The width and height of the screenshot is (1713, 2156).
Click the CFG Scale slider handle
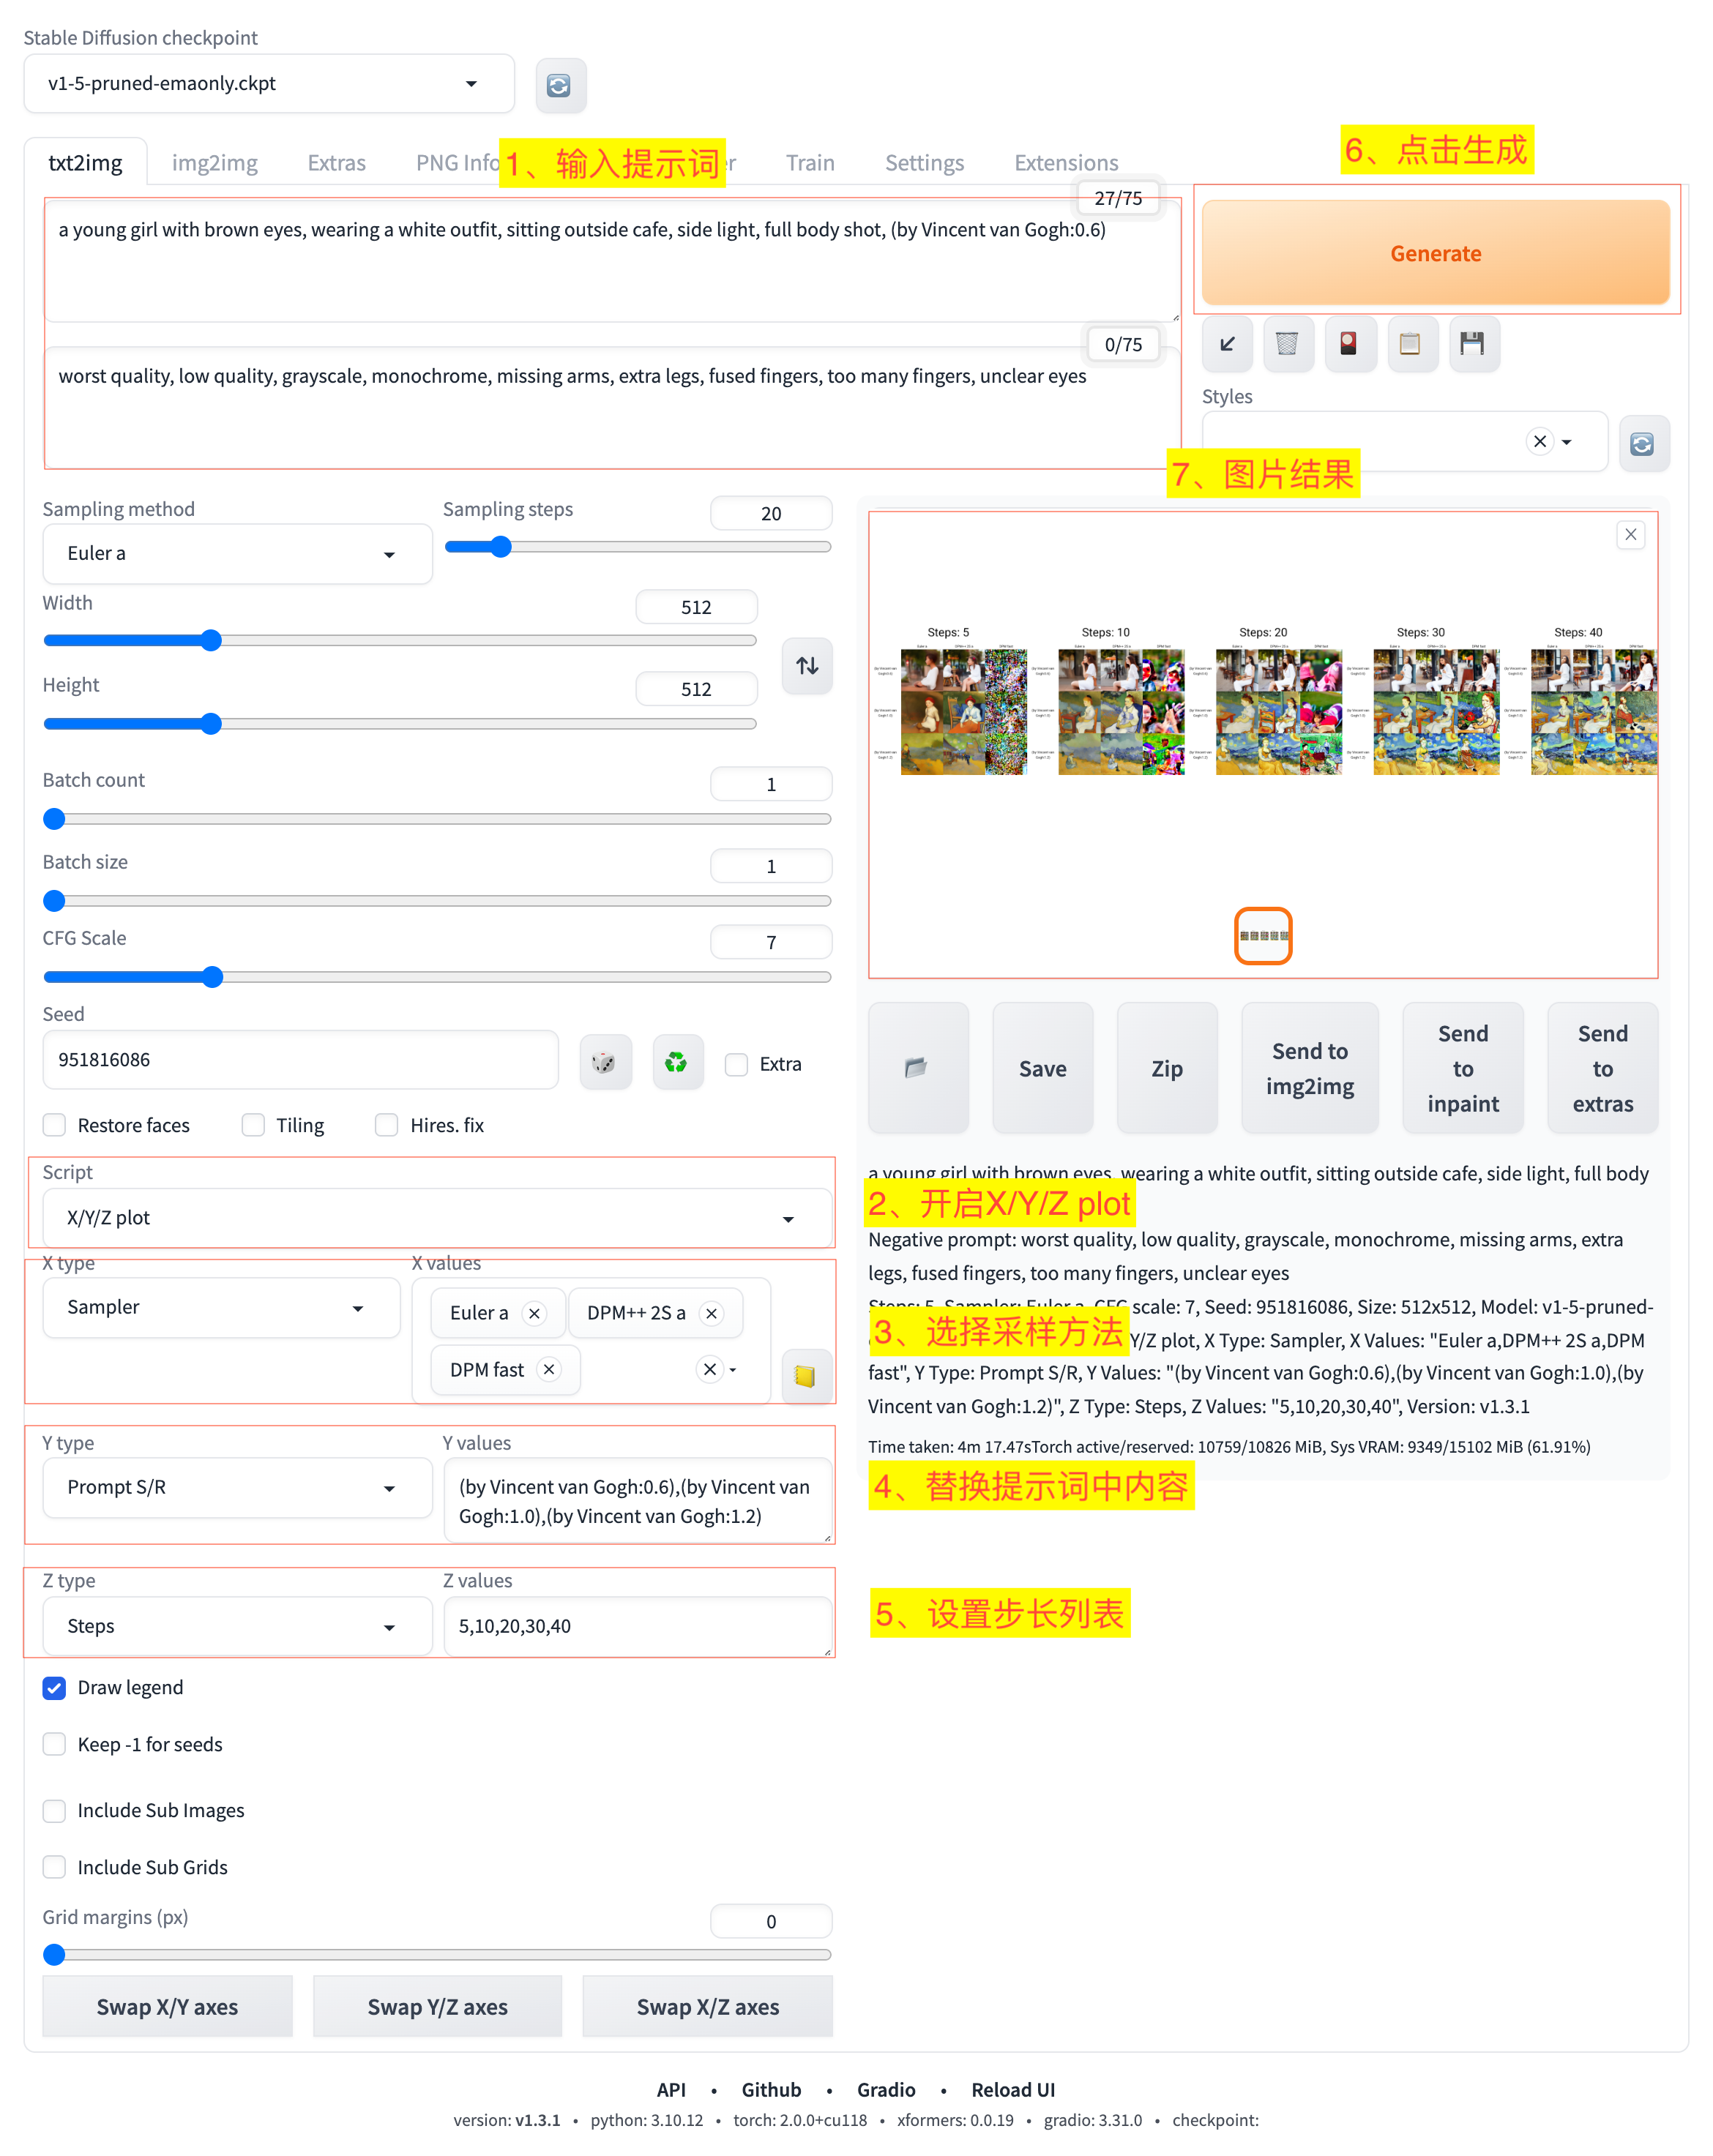(212, 977)
